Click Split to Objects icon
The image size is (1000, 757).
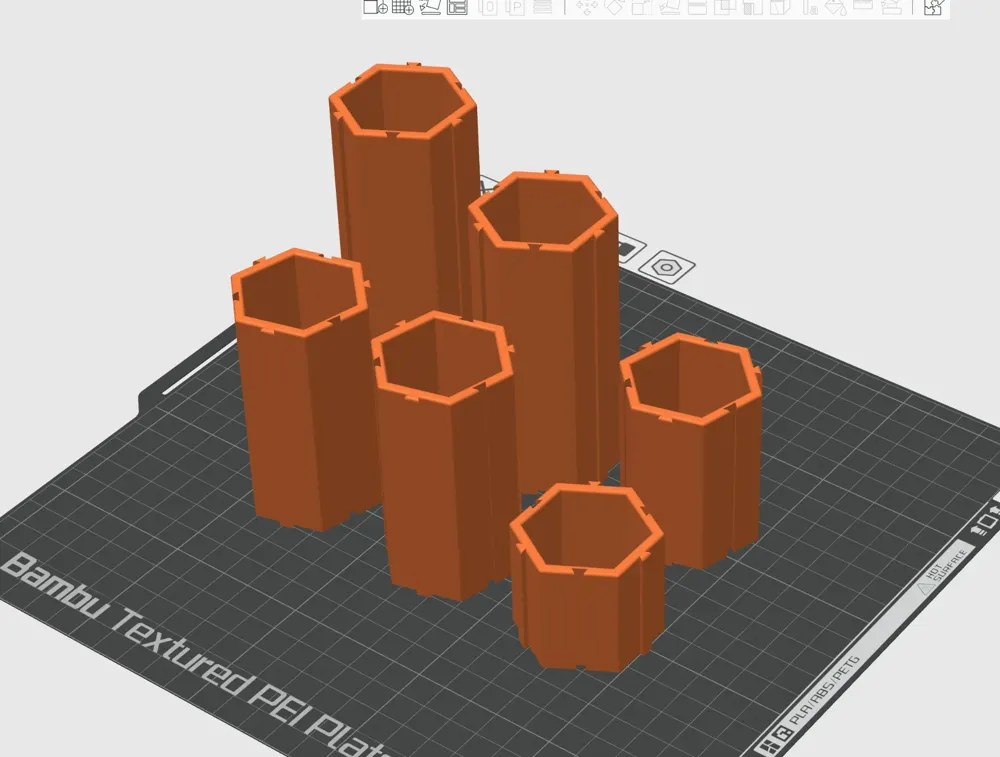pos(488,7)
